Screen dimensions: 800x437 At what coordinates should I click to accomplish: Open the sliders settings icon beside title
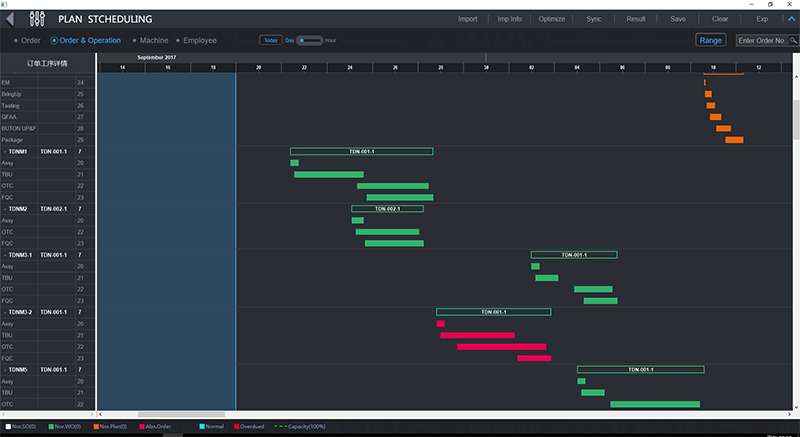click(38, 18)
